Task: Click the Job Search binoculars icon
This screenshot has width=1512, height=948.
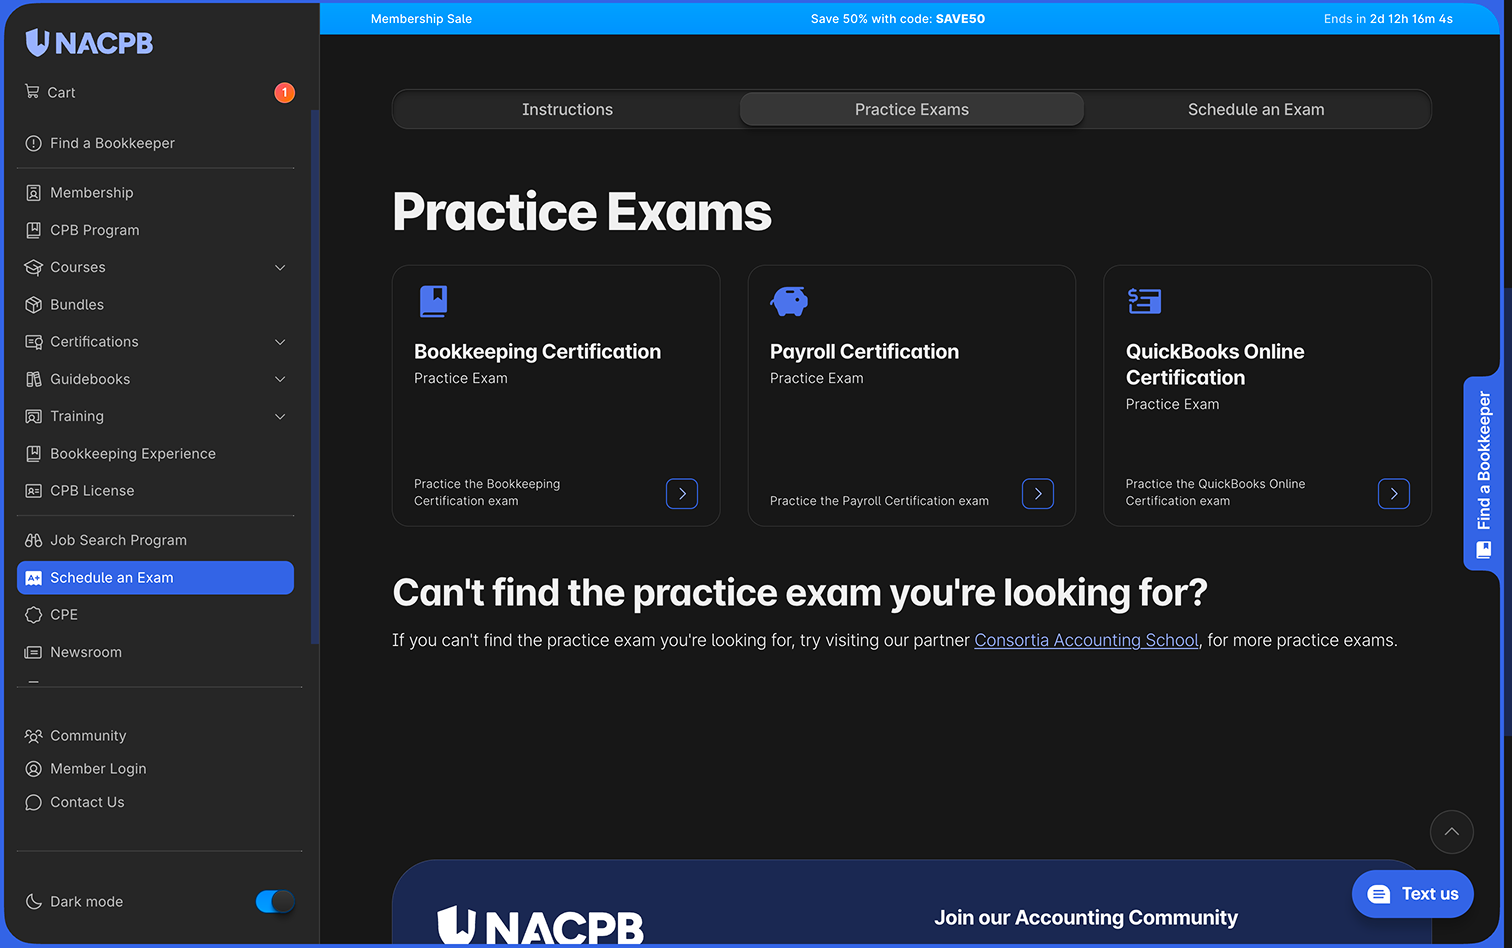Action: click(33, 540)
